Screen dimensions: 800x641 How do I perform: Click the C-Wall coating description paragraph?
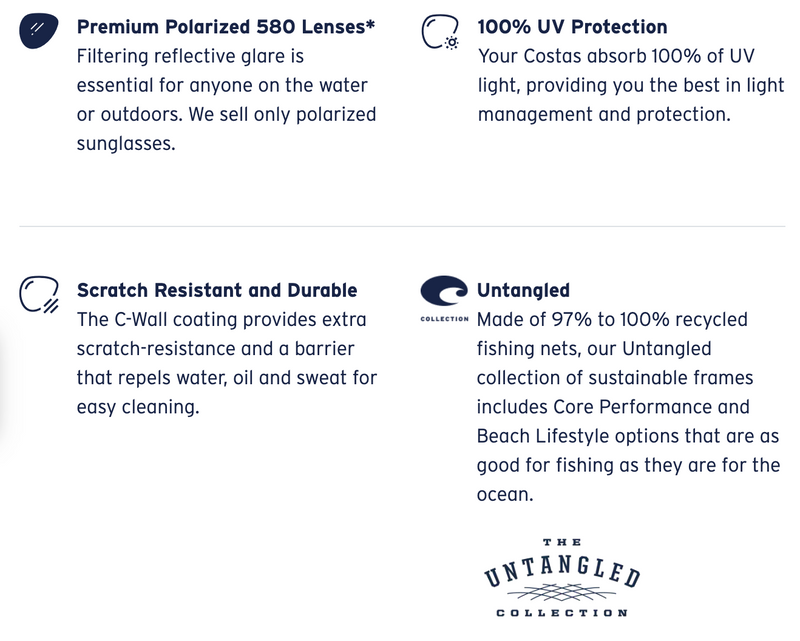point(227,363)
